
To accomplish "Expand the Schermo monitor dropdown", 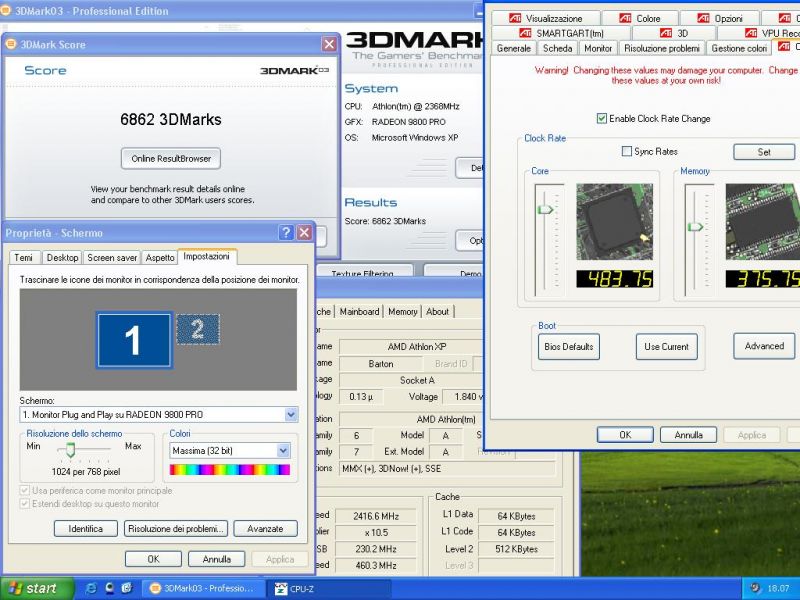I will (291, 414).
